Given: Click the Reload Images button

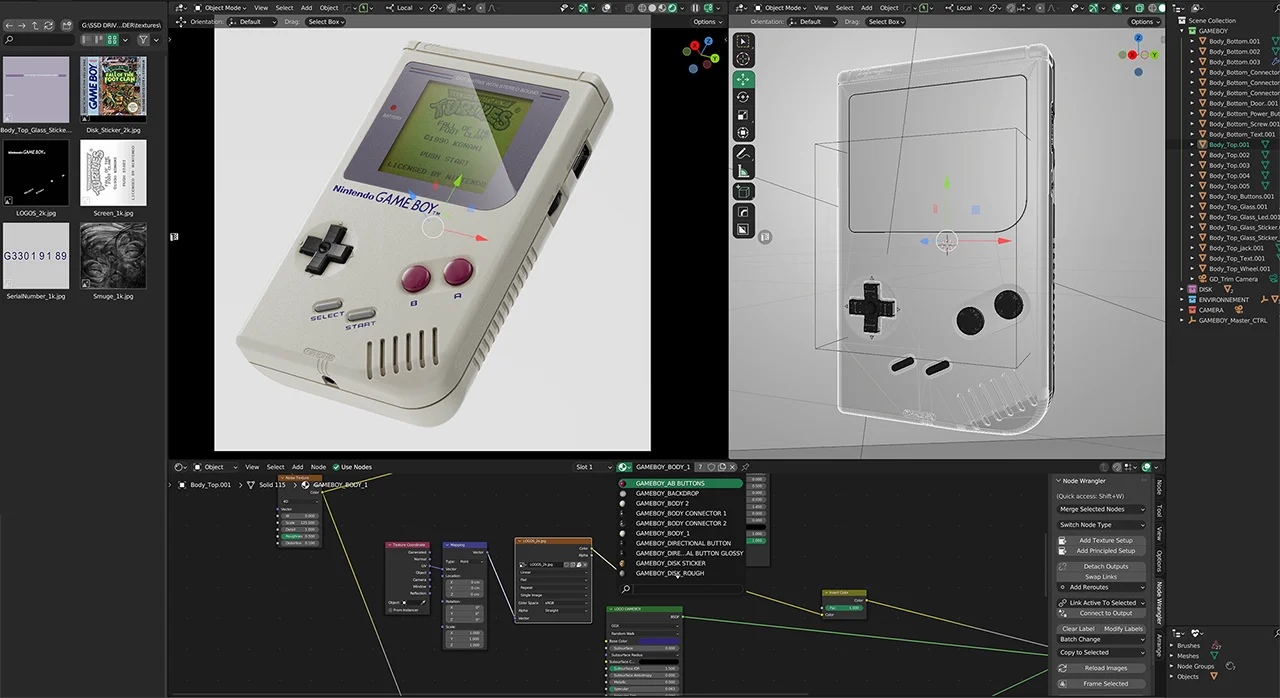Looking at the screenshot, I should tap(1105, 668).
